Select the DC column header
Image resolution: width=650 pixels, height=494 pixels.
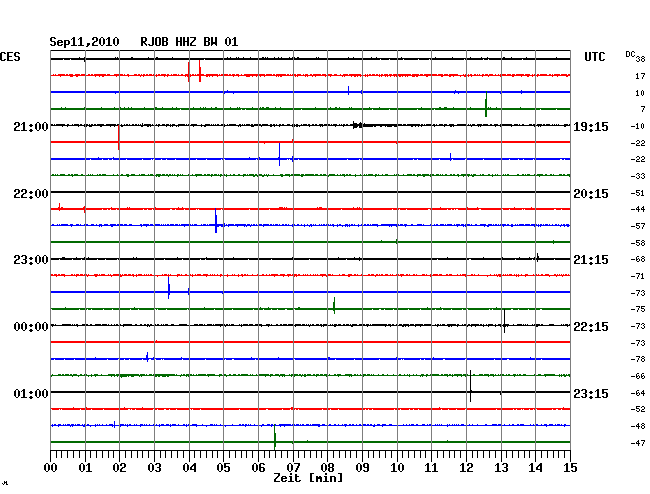[630, 54]
